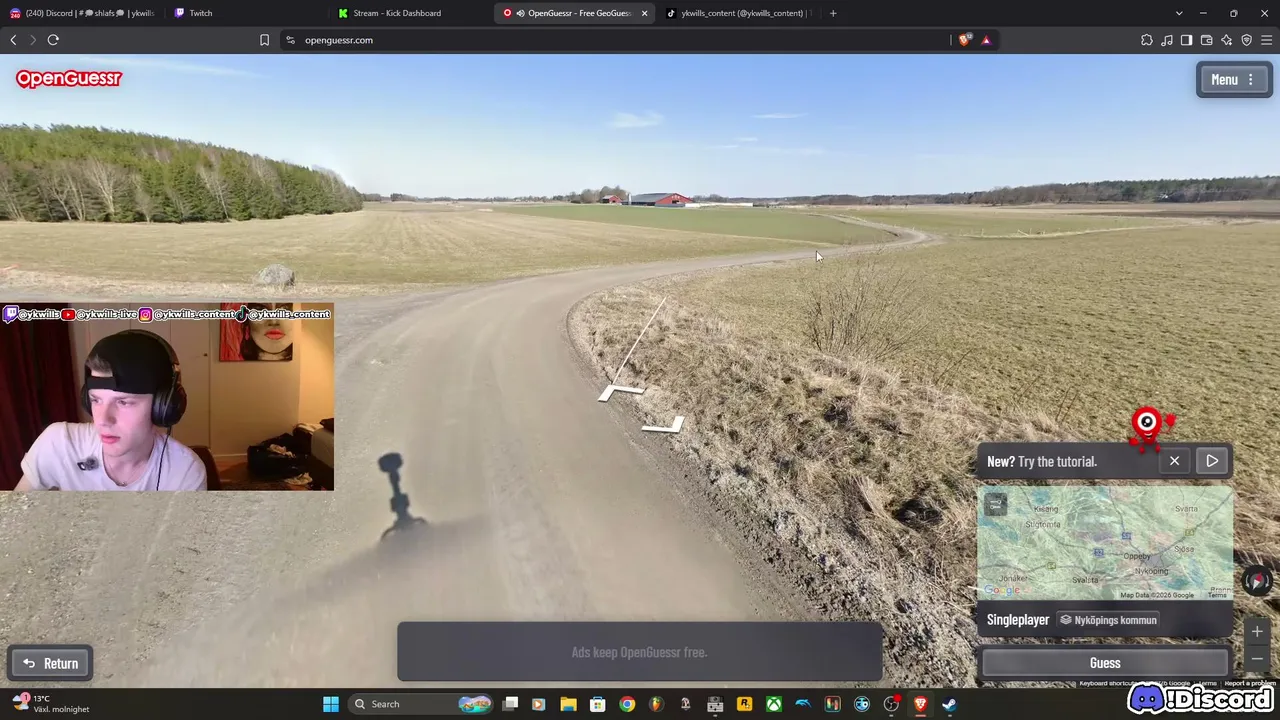Toggle the minimap pin/lock icon

995,505
